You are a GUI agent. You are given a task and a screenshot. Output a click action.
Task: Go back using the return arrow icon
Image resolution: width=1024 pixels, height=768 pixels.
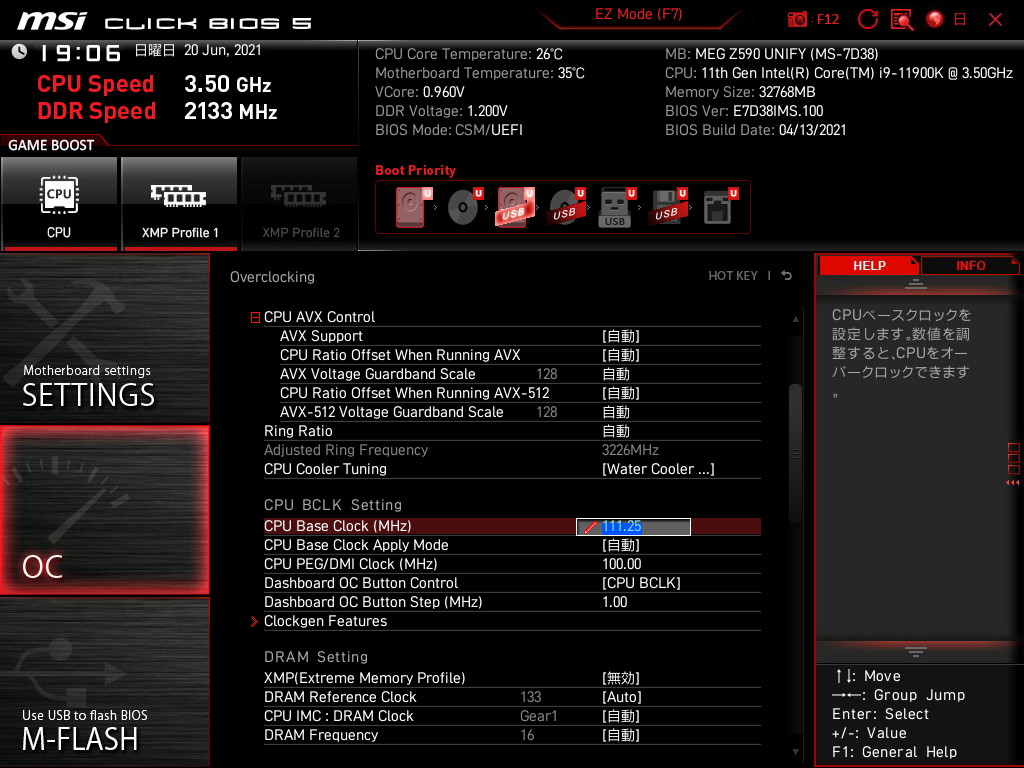[787, 276]
